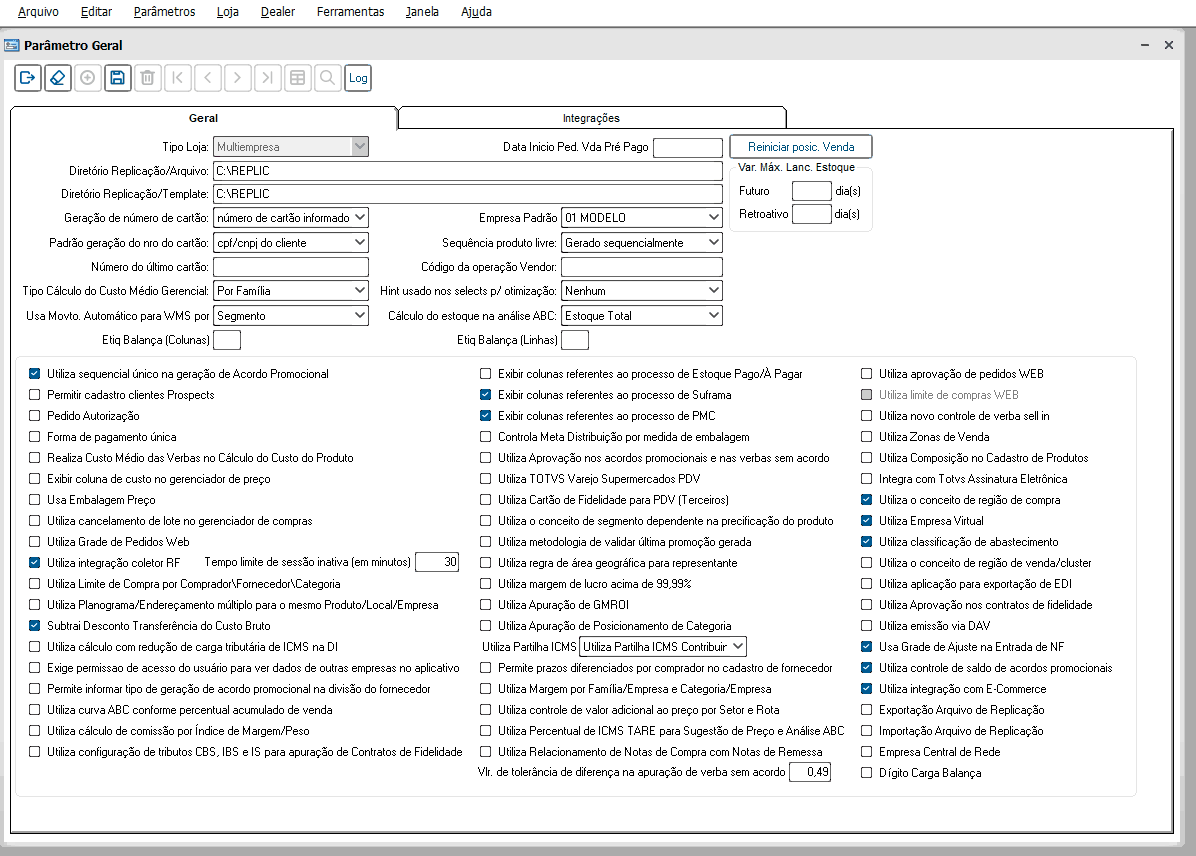Screen dimensions: 1196x856
Task: Click Etiq Balança (Linhas) field
Action: [574, 340]
